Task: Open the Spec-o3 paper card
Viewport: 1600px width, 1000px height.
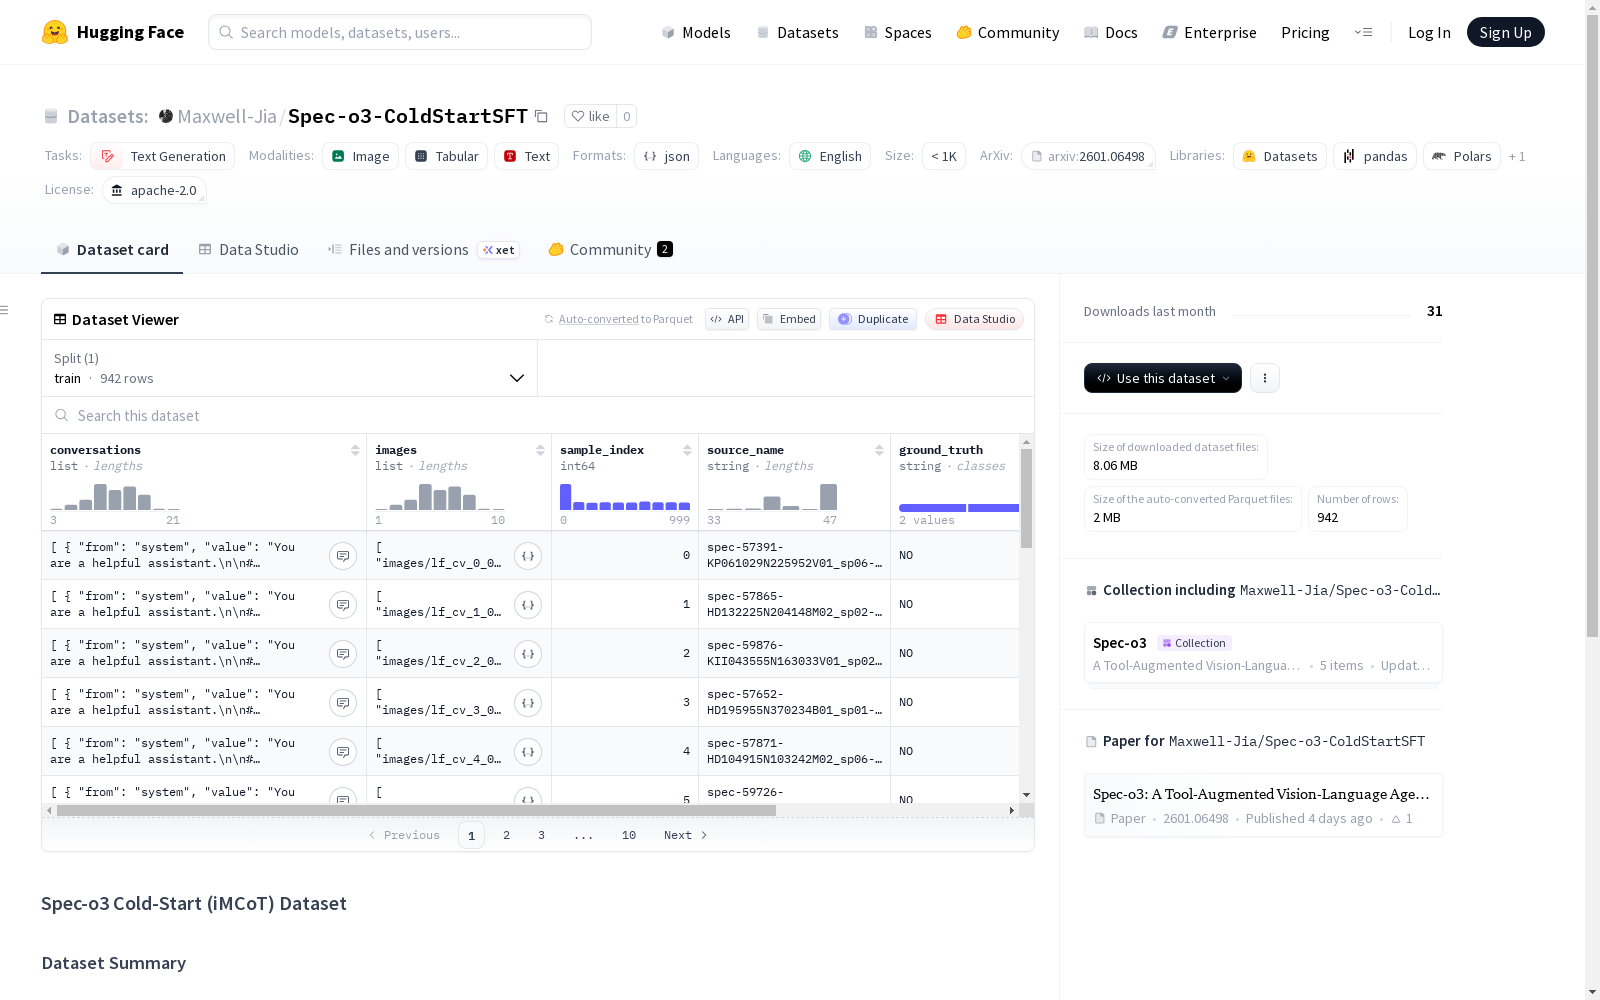Action: (x=1263, y=805)
